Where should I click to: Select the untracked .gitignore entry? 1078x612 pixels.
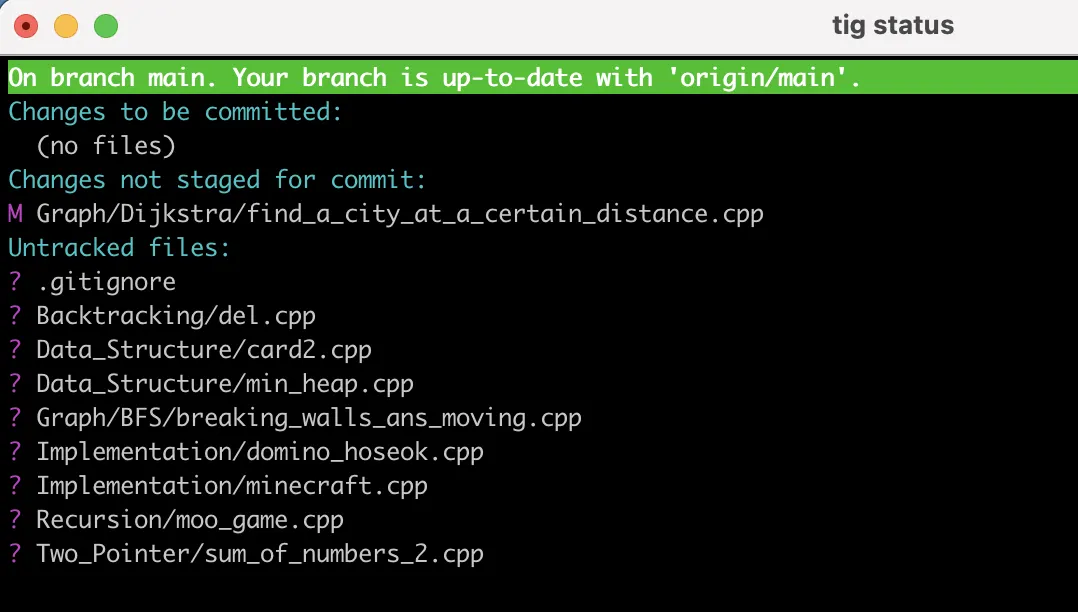106,282
